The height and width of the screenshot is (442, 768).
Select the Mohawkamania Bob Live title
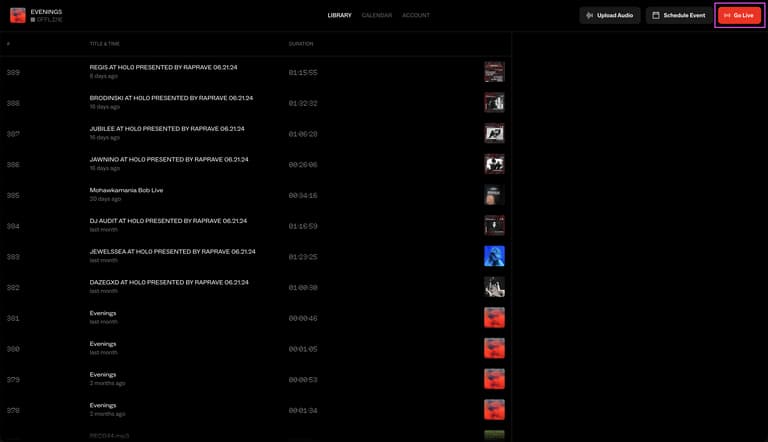point(126,190)
